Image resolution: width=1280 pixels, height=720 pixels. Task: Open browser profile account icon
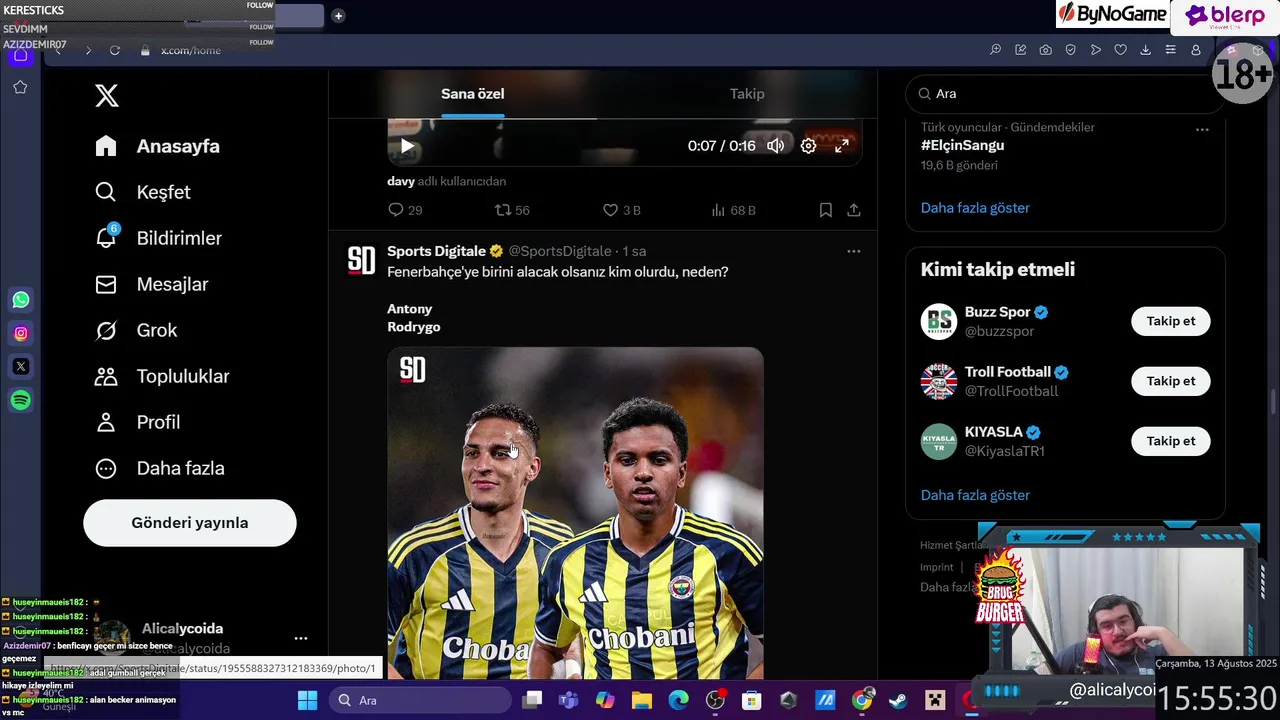pyautogui.click(x=1195, y=50)
